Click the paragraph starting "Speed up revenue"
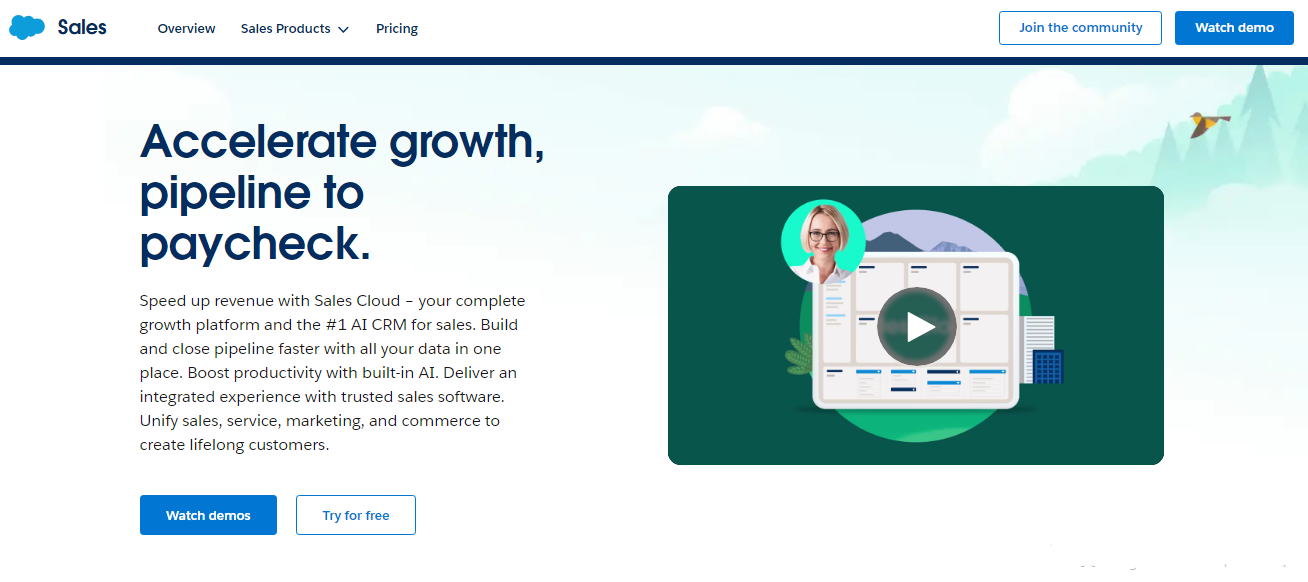Image resolution: width=1308 pixels, height=582 pixels. [x=332, y=373]
